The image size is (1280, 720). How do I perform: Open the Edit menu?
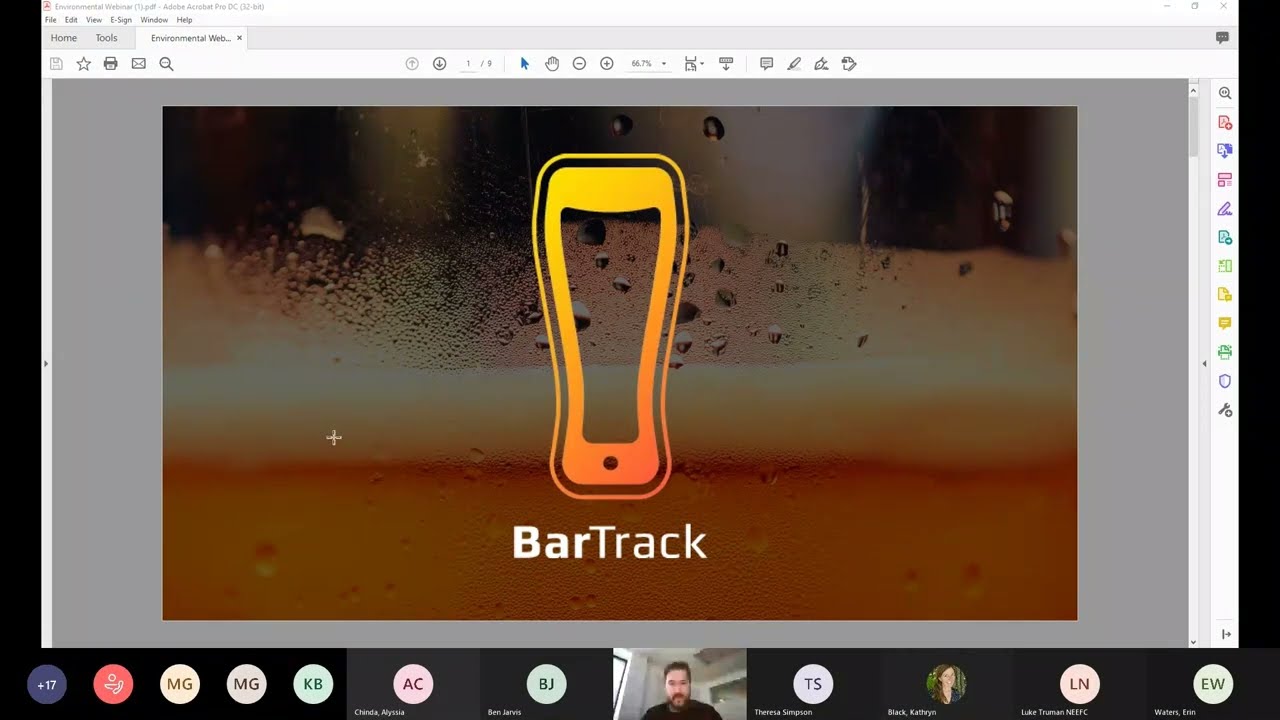(x=71, y=20)
